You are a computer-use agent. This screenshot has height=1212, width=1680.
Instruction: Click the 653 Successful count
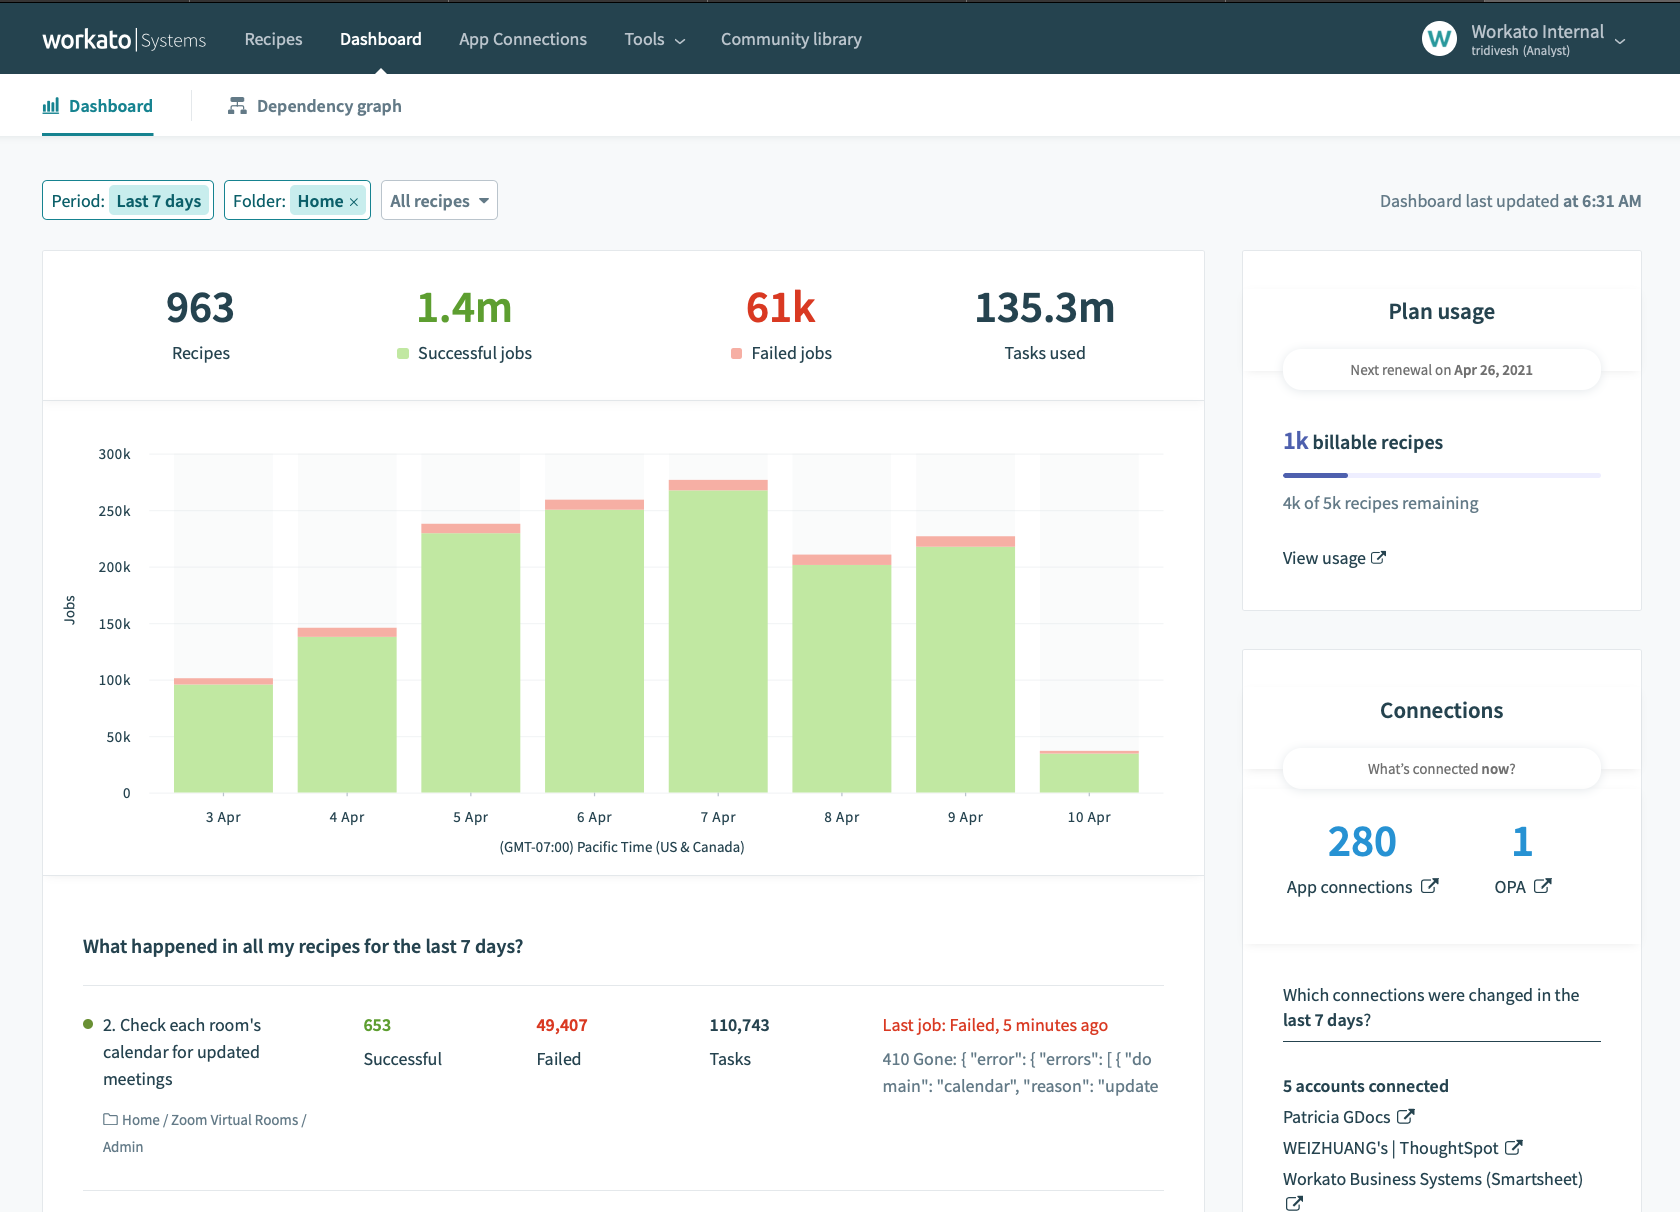[377, 1025]
